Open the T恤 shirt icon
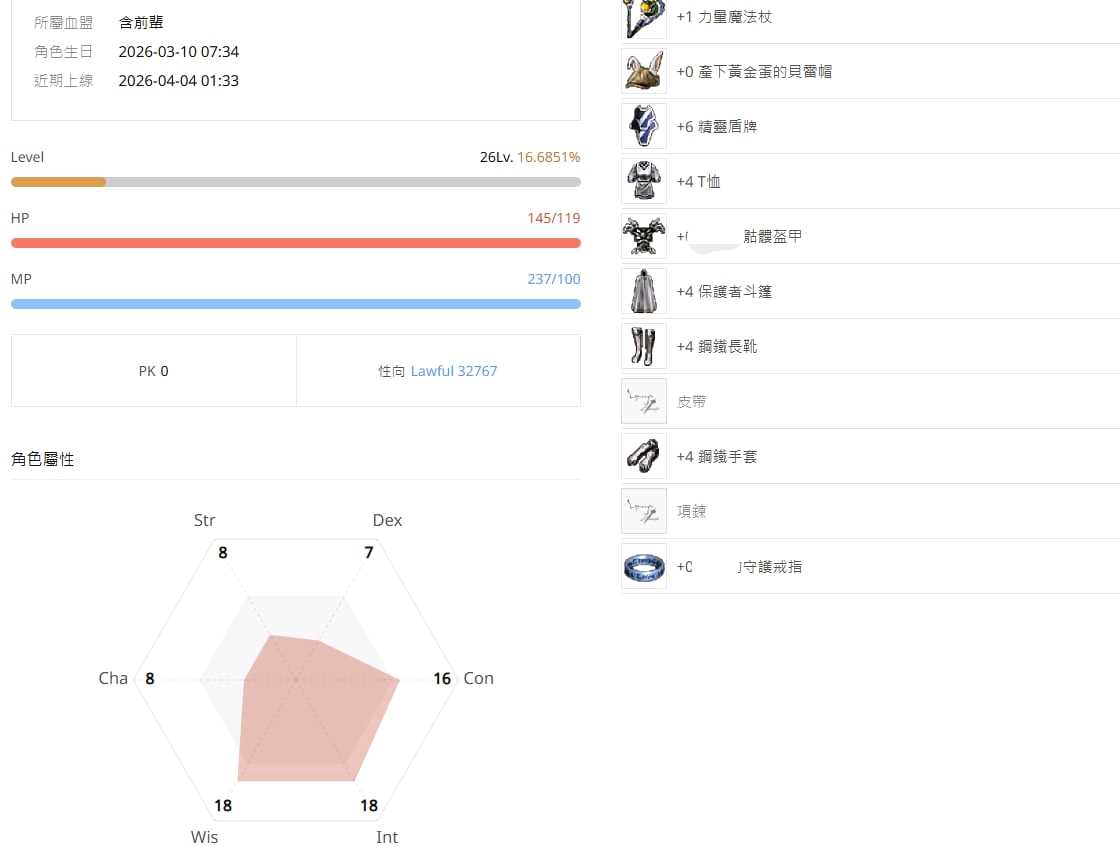The height and width of the screenshot is (846, 1120). [644, 182]
